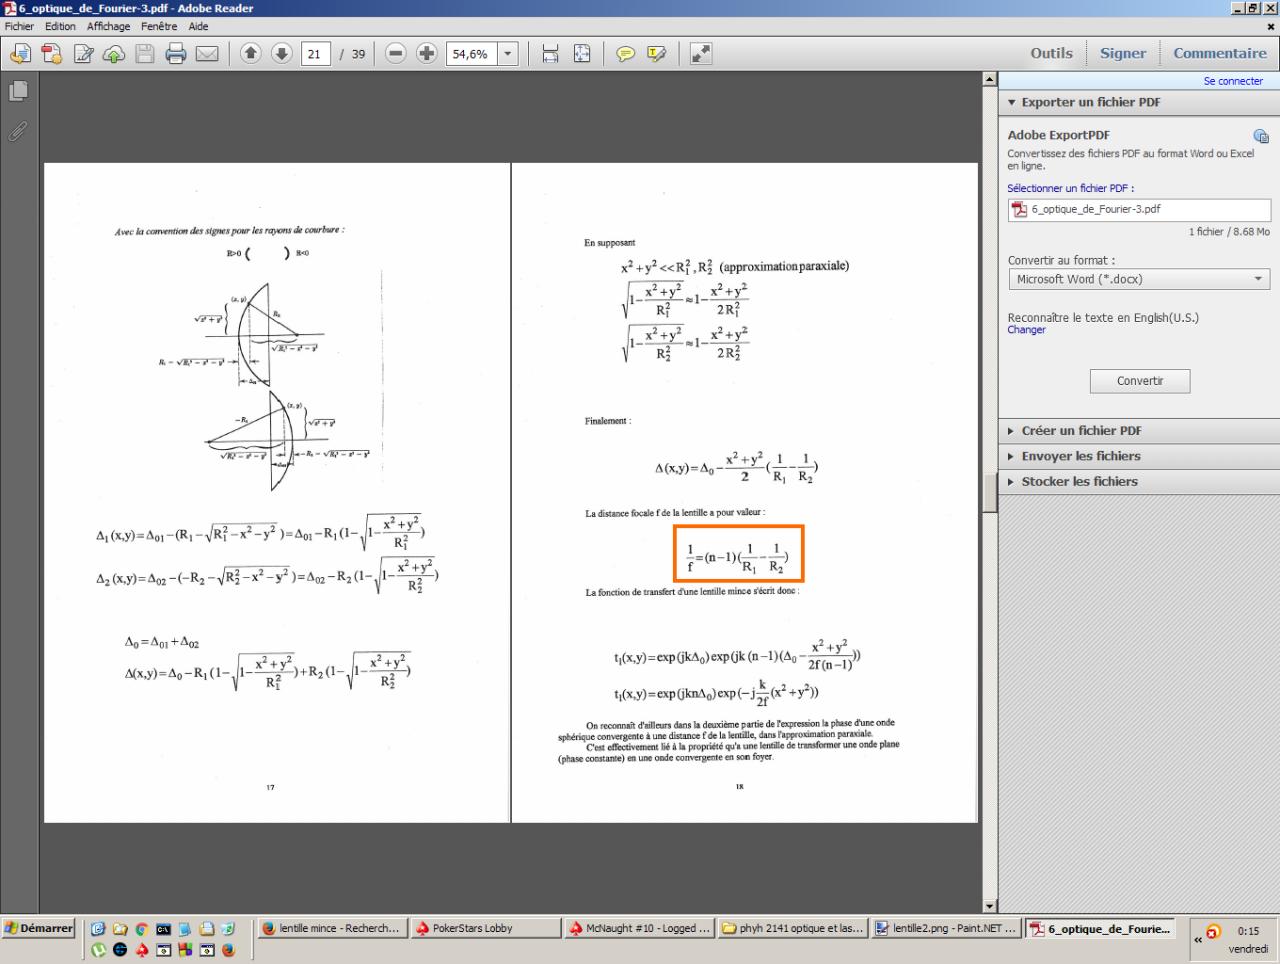This screenshot has width=1280, height=964.
Task: Go to next page with down arrow
Action: (281, 54)
